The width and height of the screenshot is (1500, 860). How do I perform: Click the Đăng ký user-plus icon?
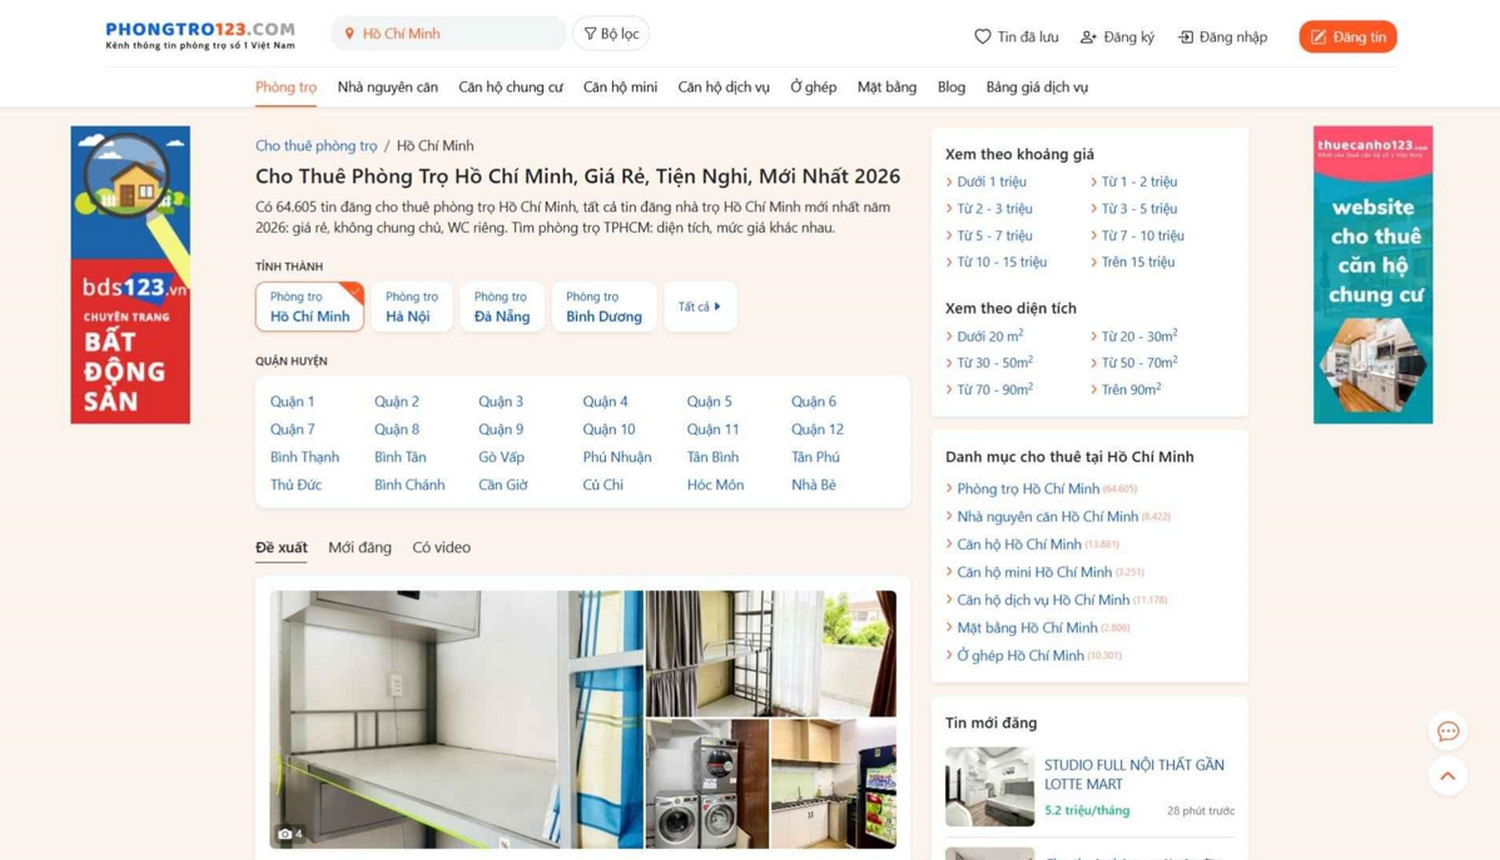click(1088, 37)
